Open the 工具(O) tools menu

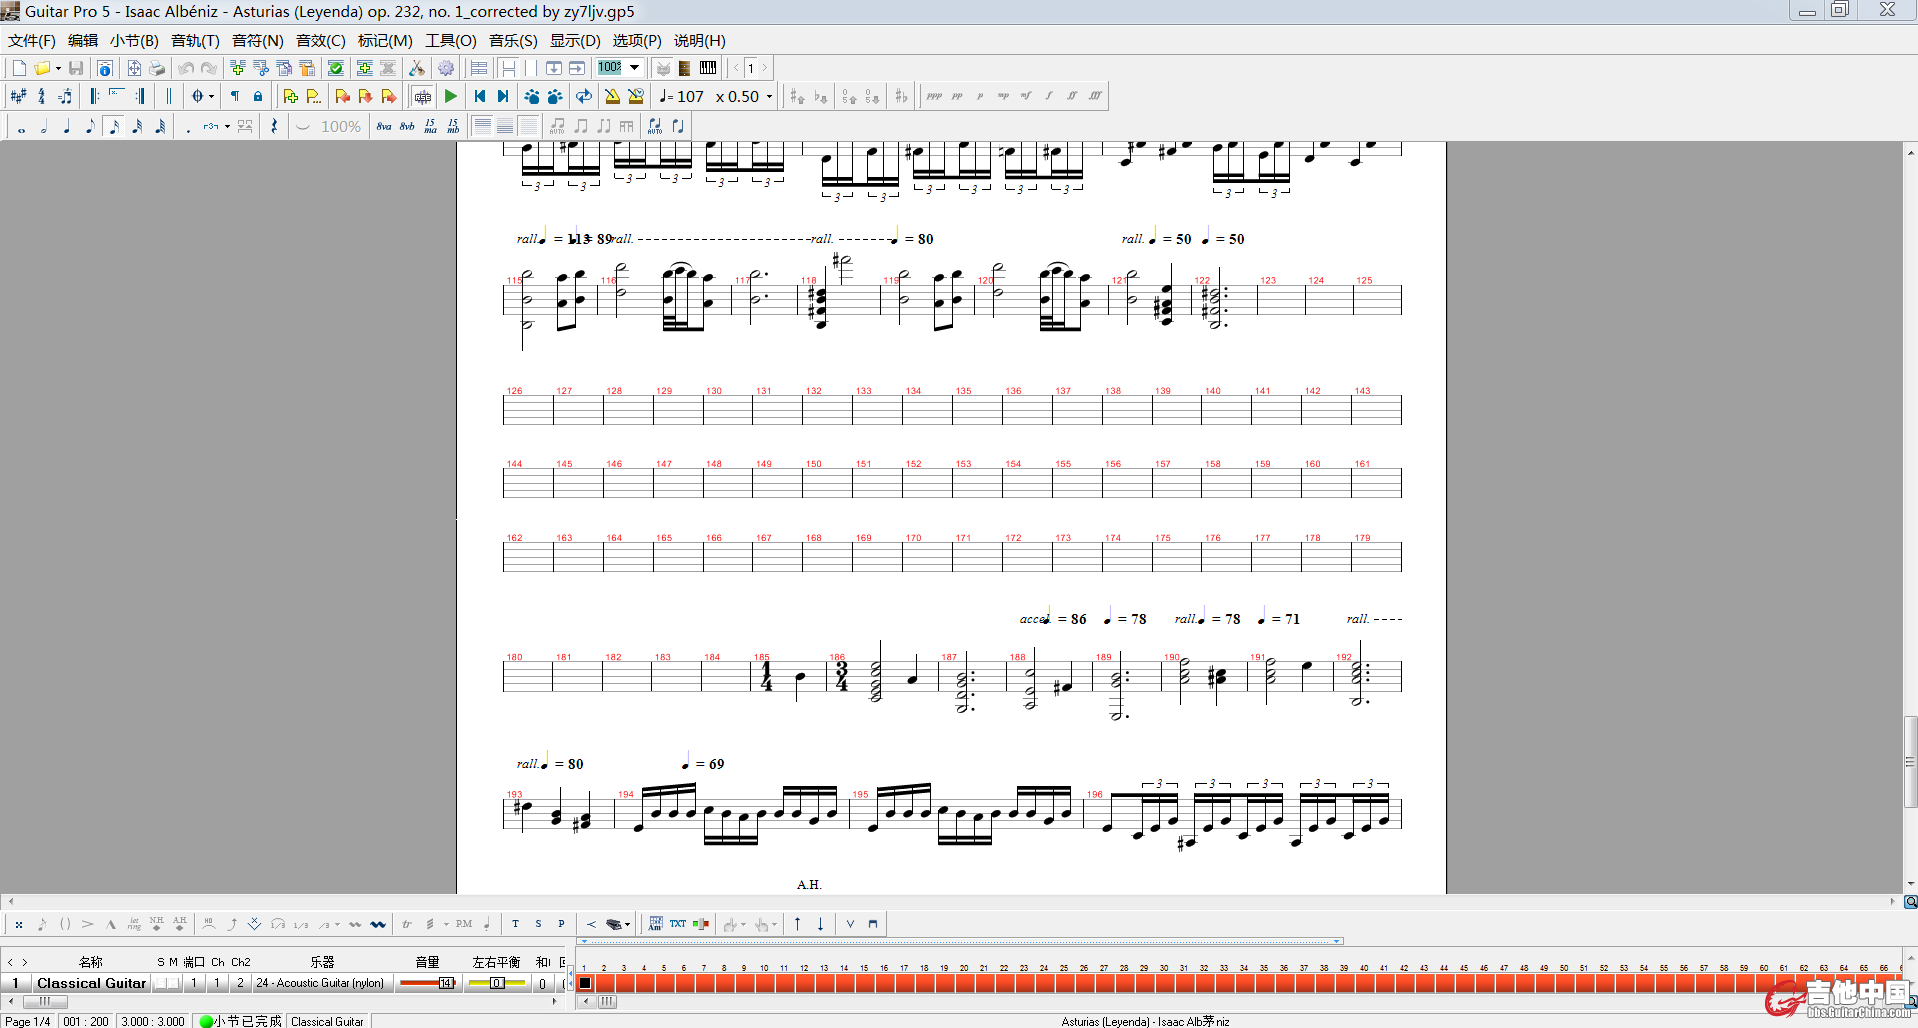(x=451, y=40)
